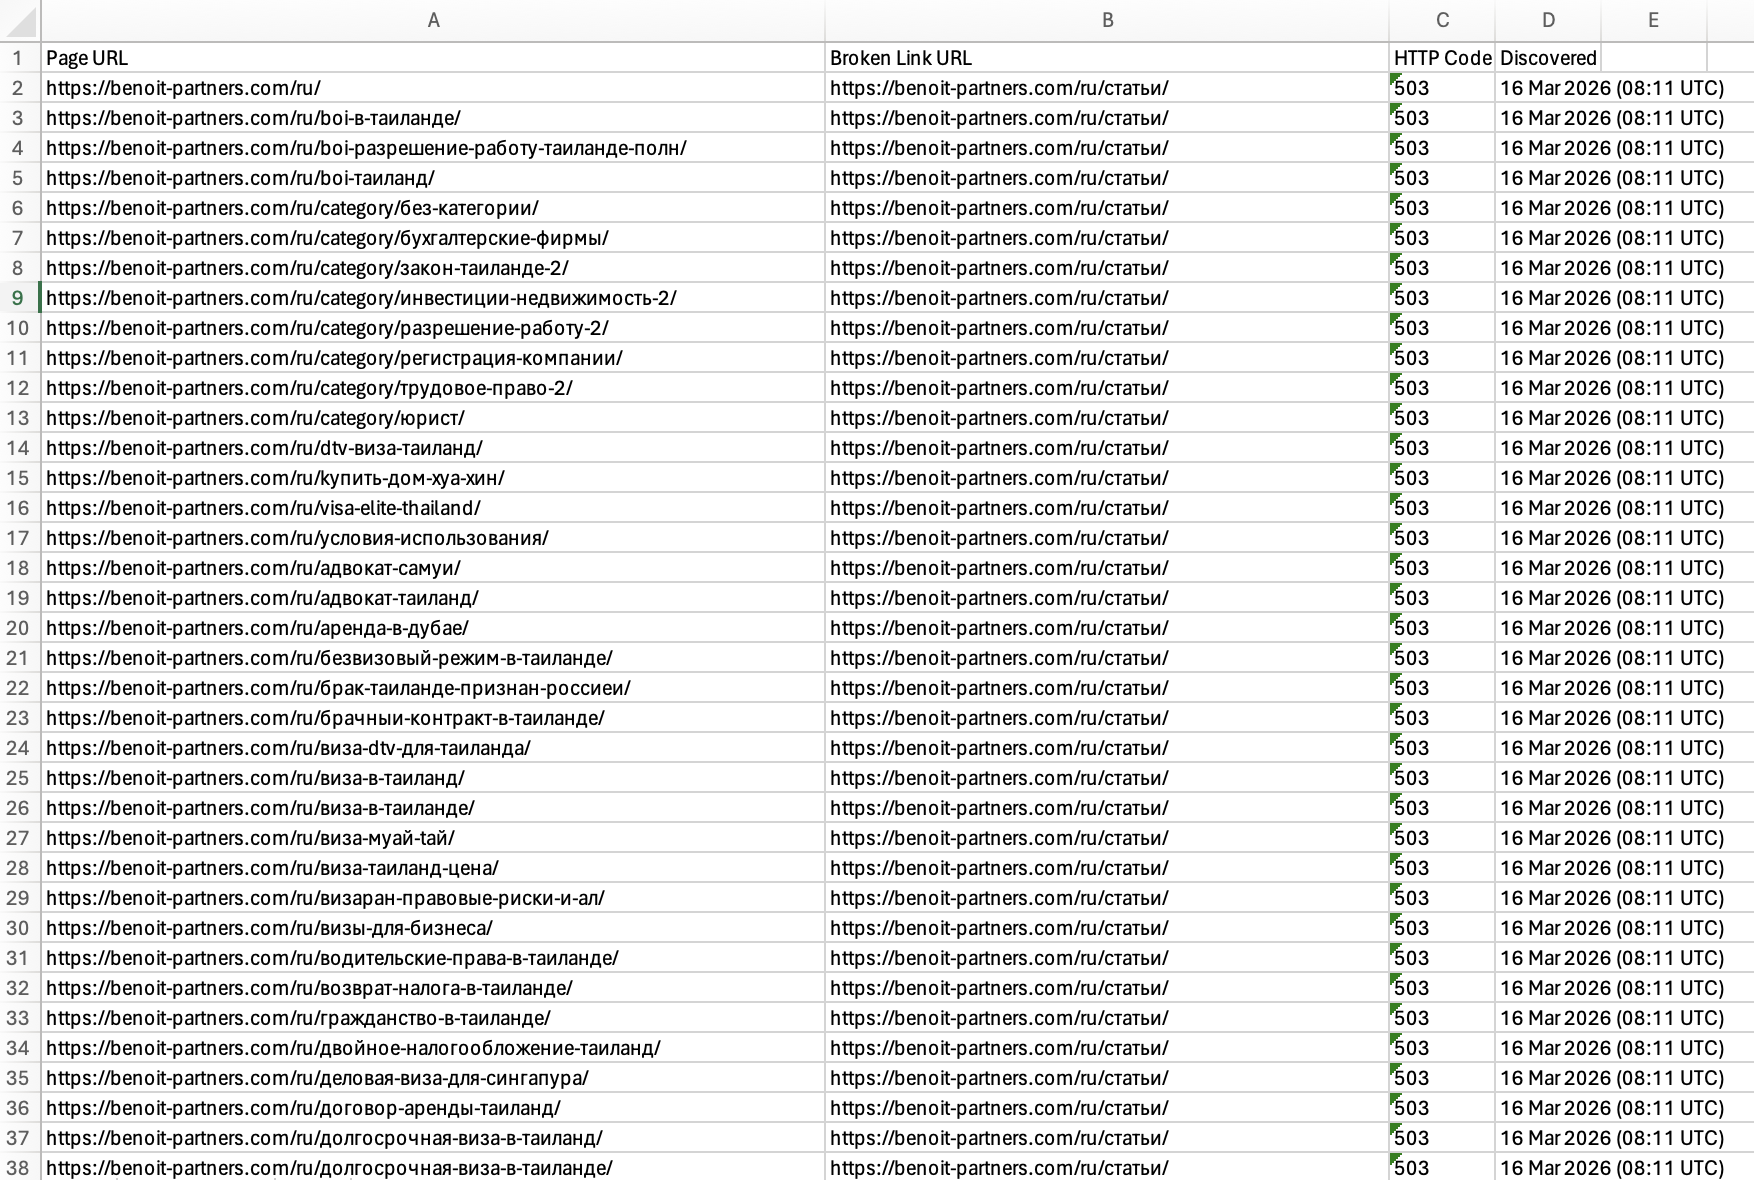Click the "Discovered" header cell
1754x1180 pixels.
click(1548, 58)
